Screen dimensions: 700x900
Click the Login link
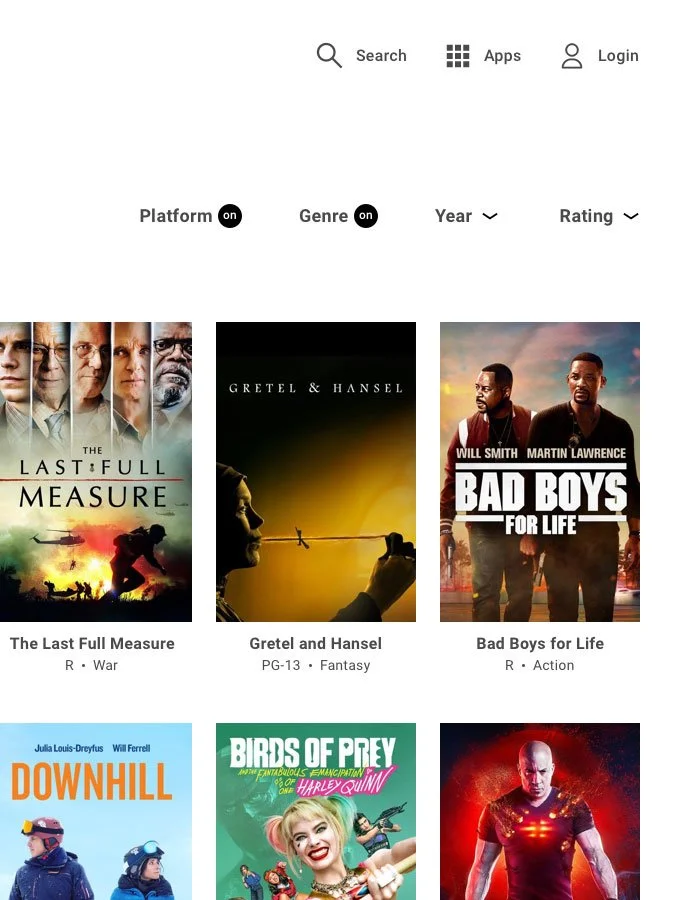pyautogui.click(x=618, y=56)
